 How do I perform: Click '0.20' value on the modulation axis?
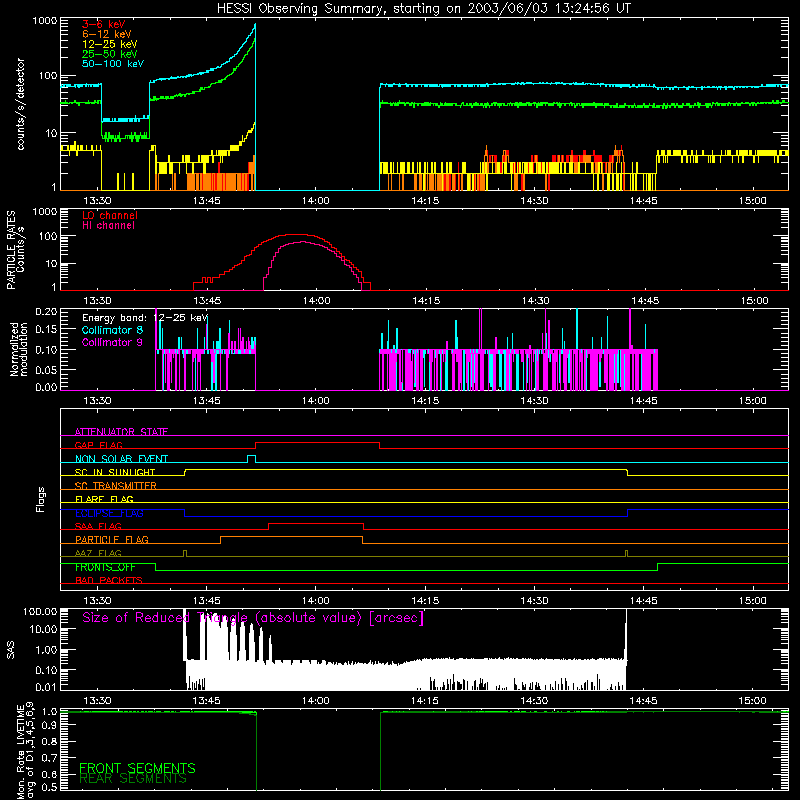(x=46, y=311)
